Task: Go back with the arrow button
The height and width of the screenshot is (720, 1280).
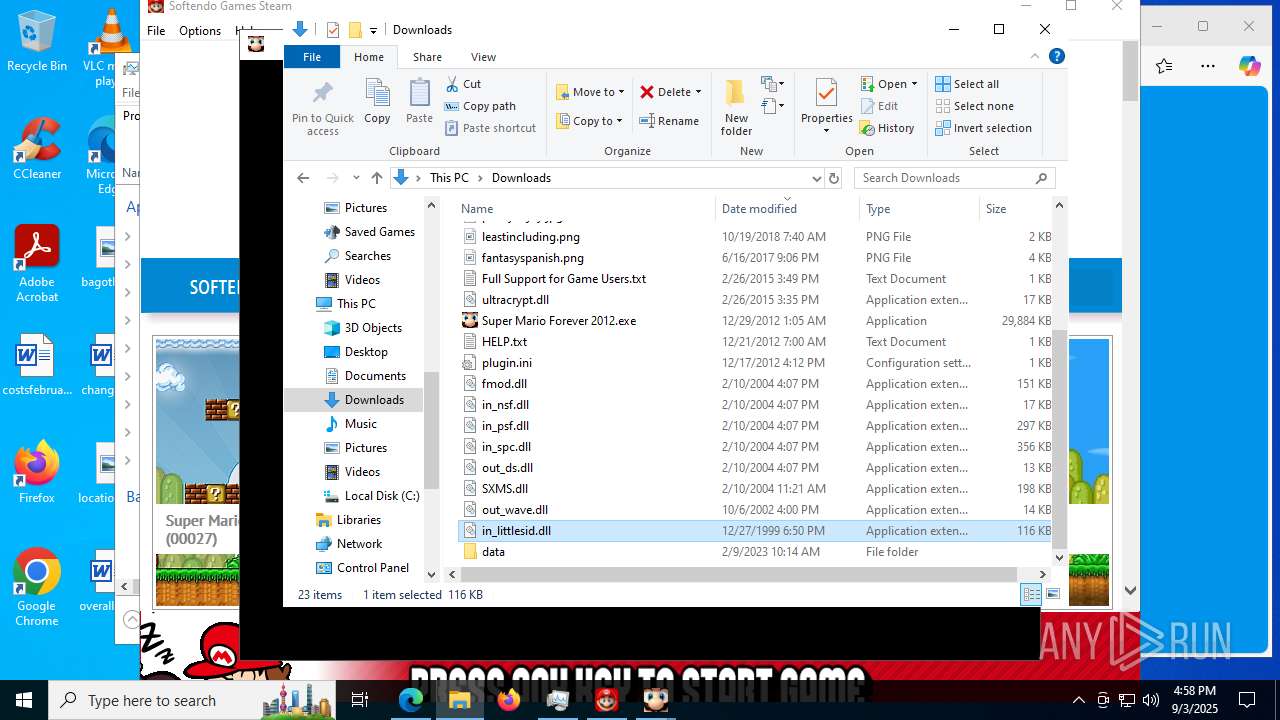Action: [x=303, y=178]
